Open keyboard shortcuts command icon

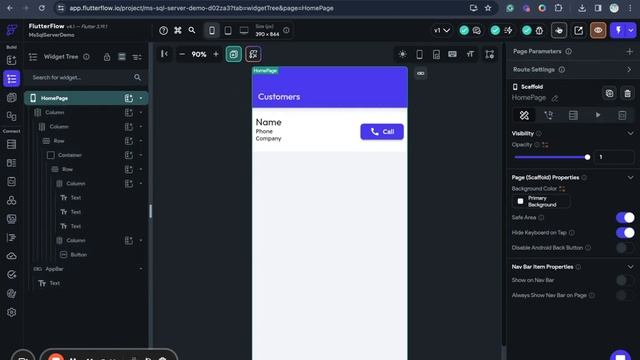[178, 31]
